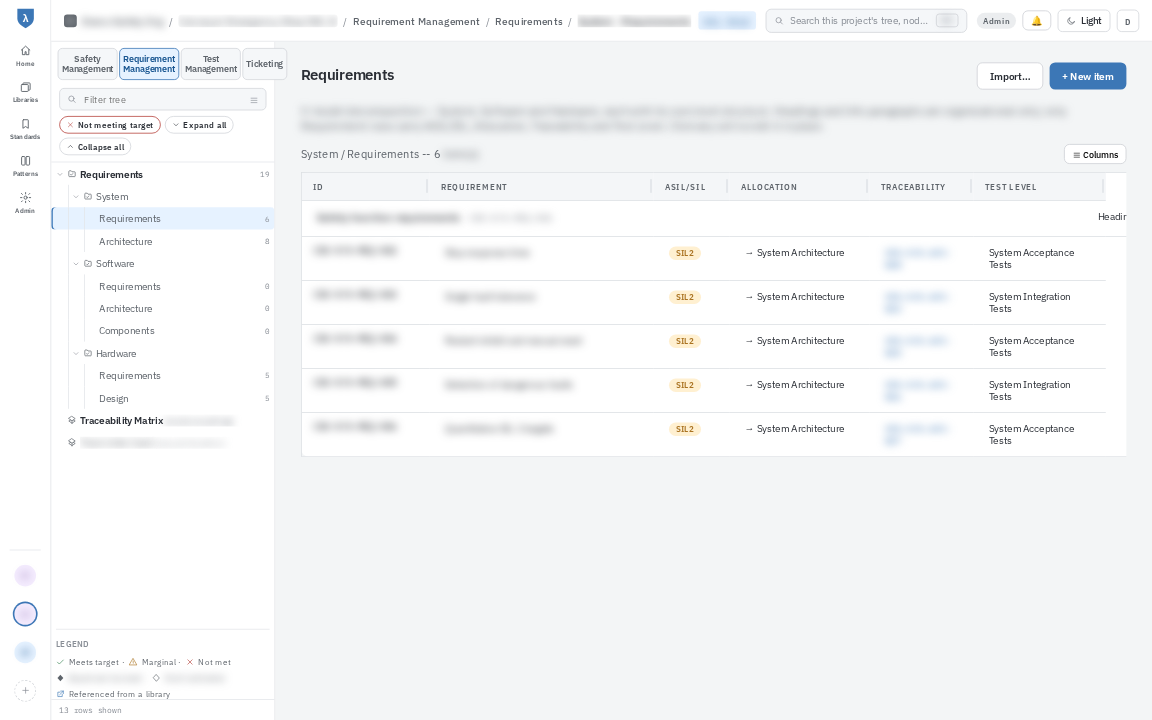1152x720 pixels.
Task: Open the Ticketing tab
Action: click(264, 64)
